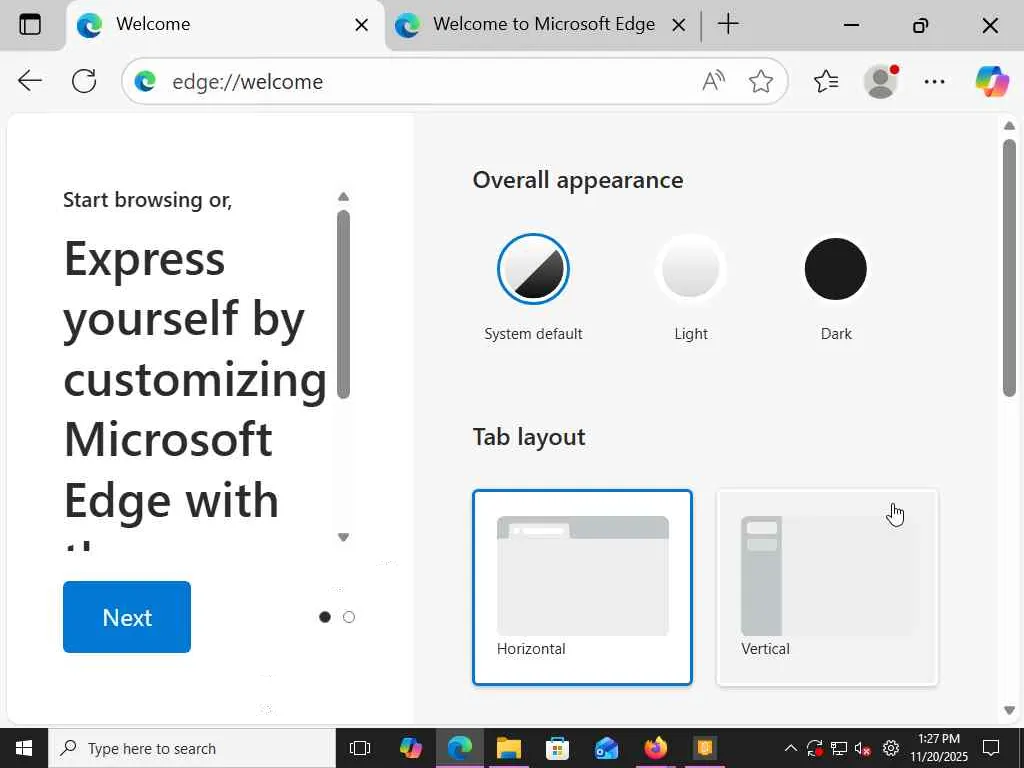Viewport: 1024px width, 768px height.
Task: Go back with the back arrow
Action: 30,81
